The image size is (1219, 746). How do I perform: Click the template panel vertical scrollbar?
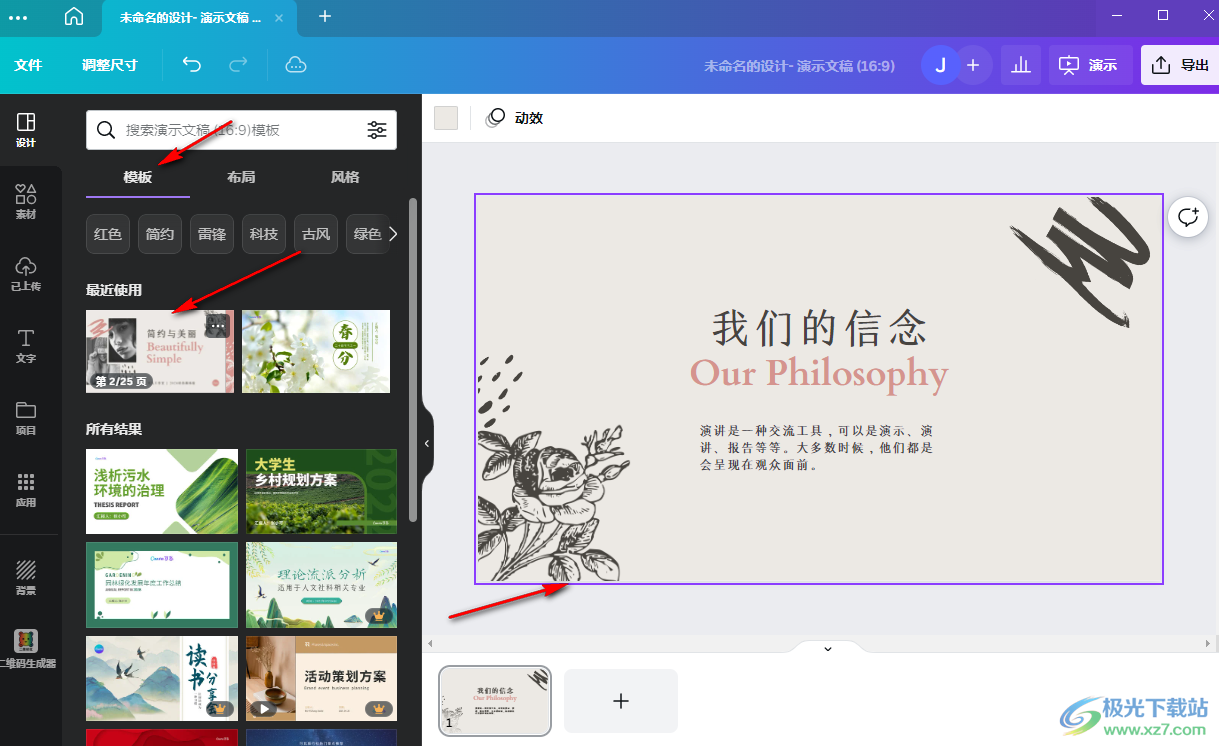(x=413, y=360)
